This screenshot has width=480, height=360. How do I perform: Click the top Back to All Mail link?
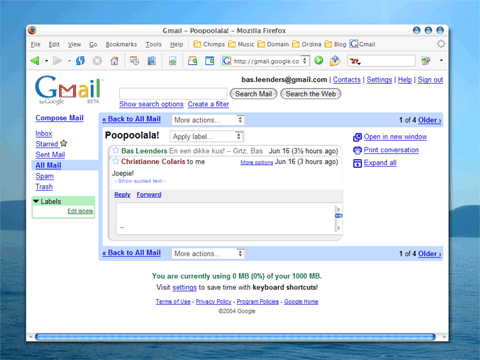click(x=131, y=119)
